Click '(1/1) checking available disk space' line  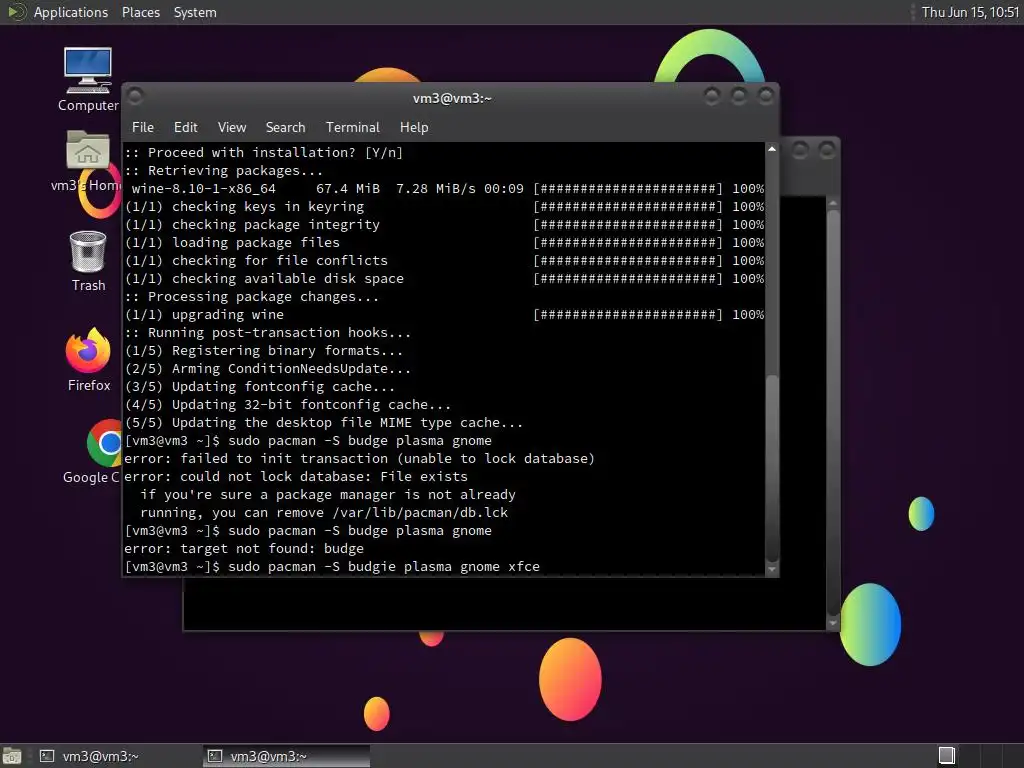[264, 278]
